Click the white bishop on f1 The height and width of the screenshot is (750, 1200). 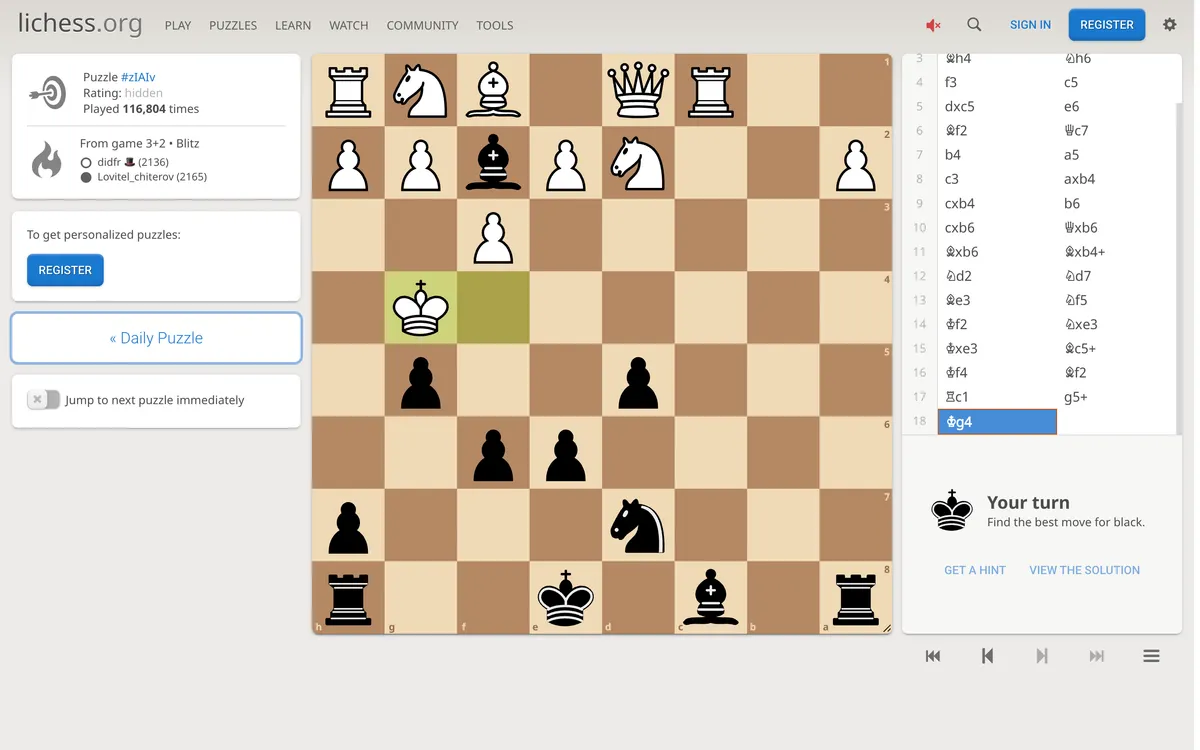[x=493, y=90]
